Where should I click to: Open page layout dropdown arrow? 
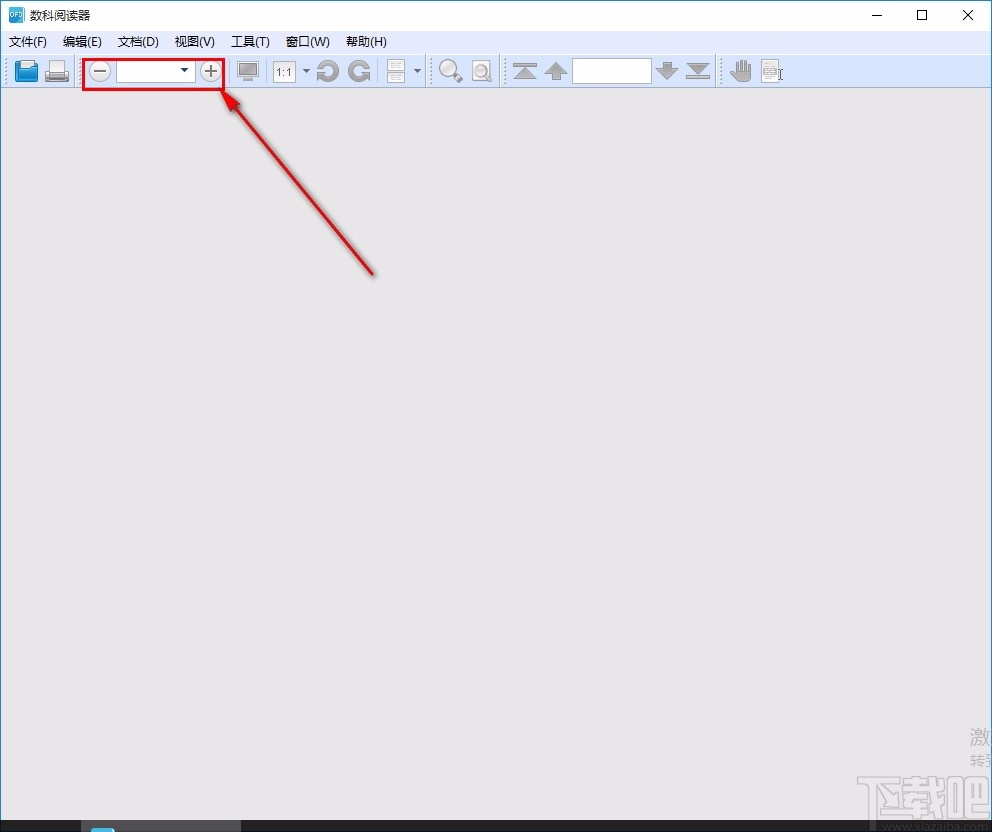click(417, 71)
